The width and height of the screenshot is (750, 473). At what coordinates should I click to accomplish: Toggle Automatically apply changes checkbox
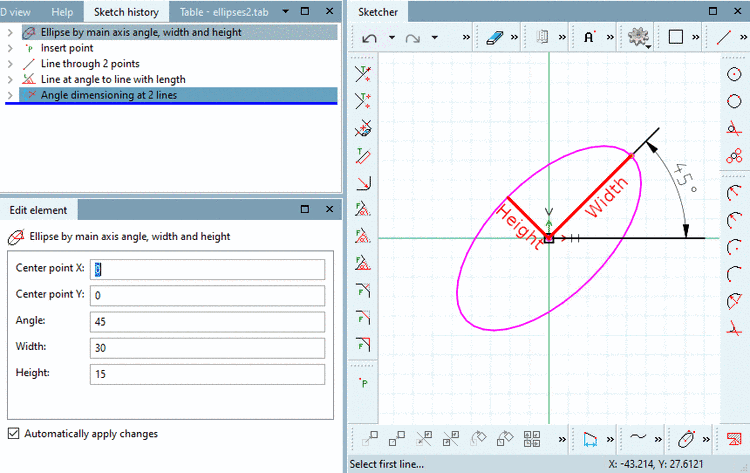click(x=13, y=433)
